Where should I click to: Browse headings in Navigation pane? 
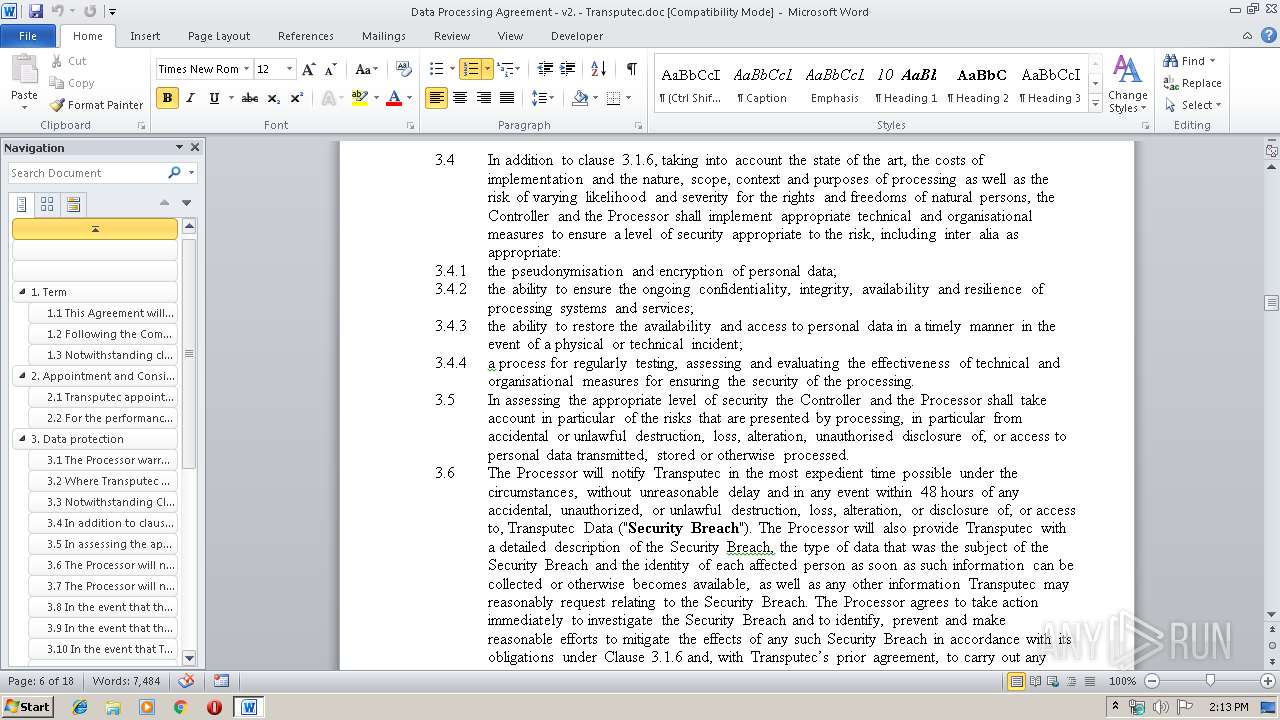[x=22, y=204]
